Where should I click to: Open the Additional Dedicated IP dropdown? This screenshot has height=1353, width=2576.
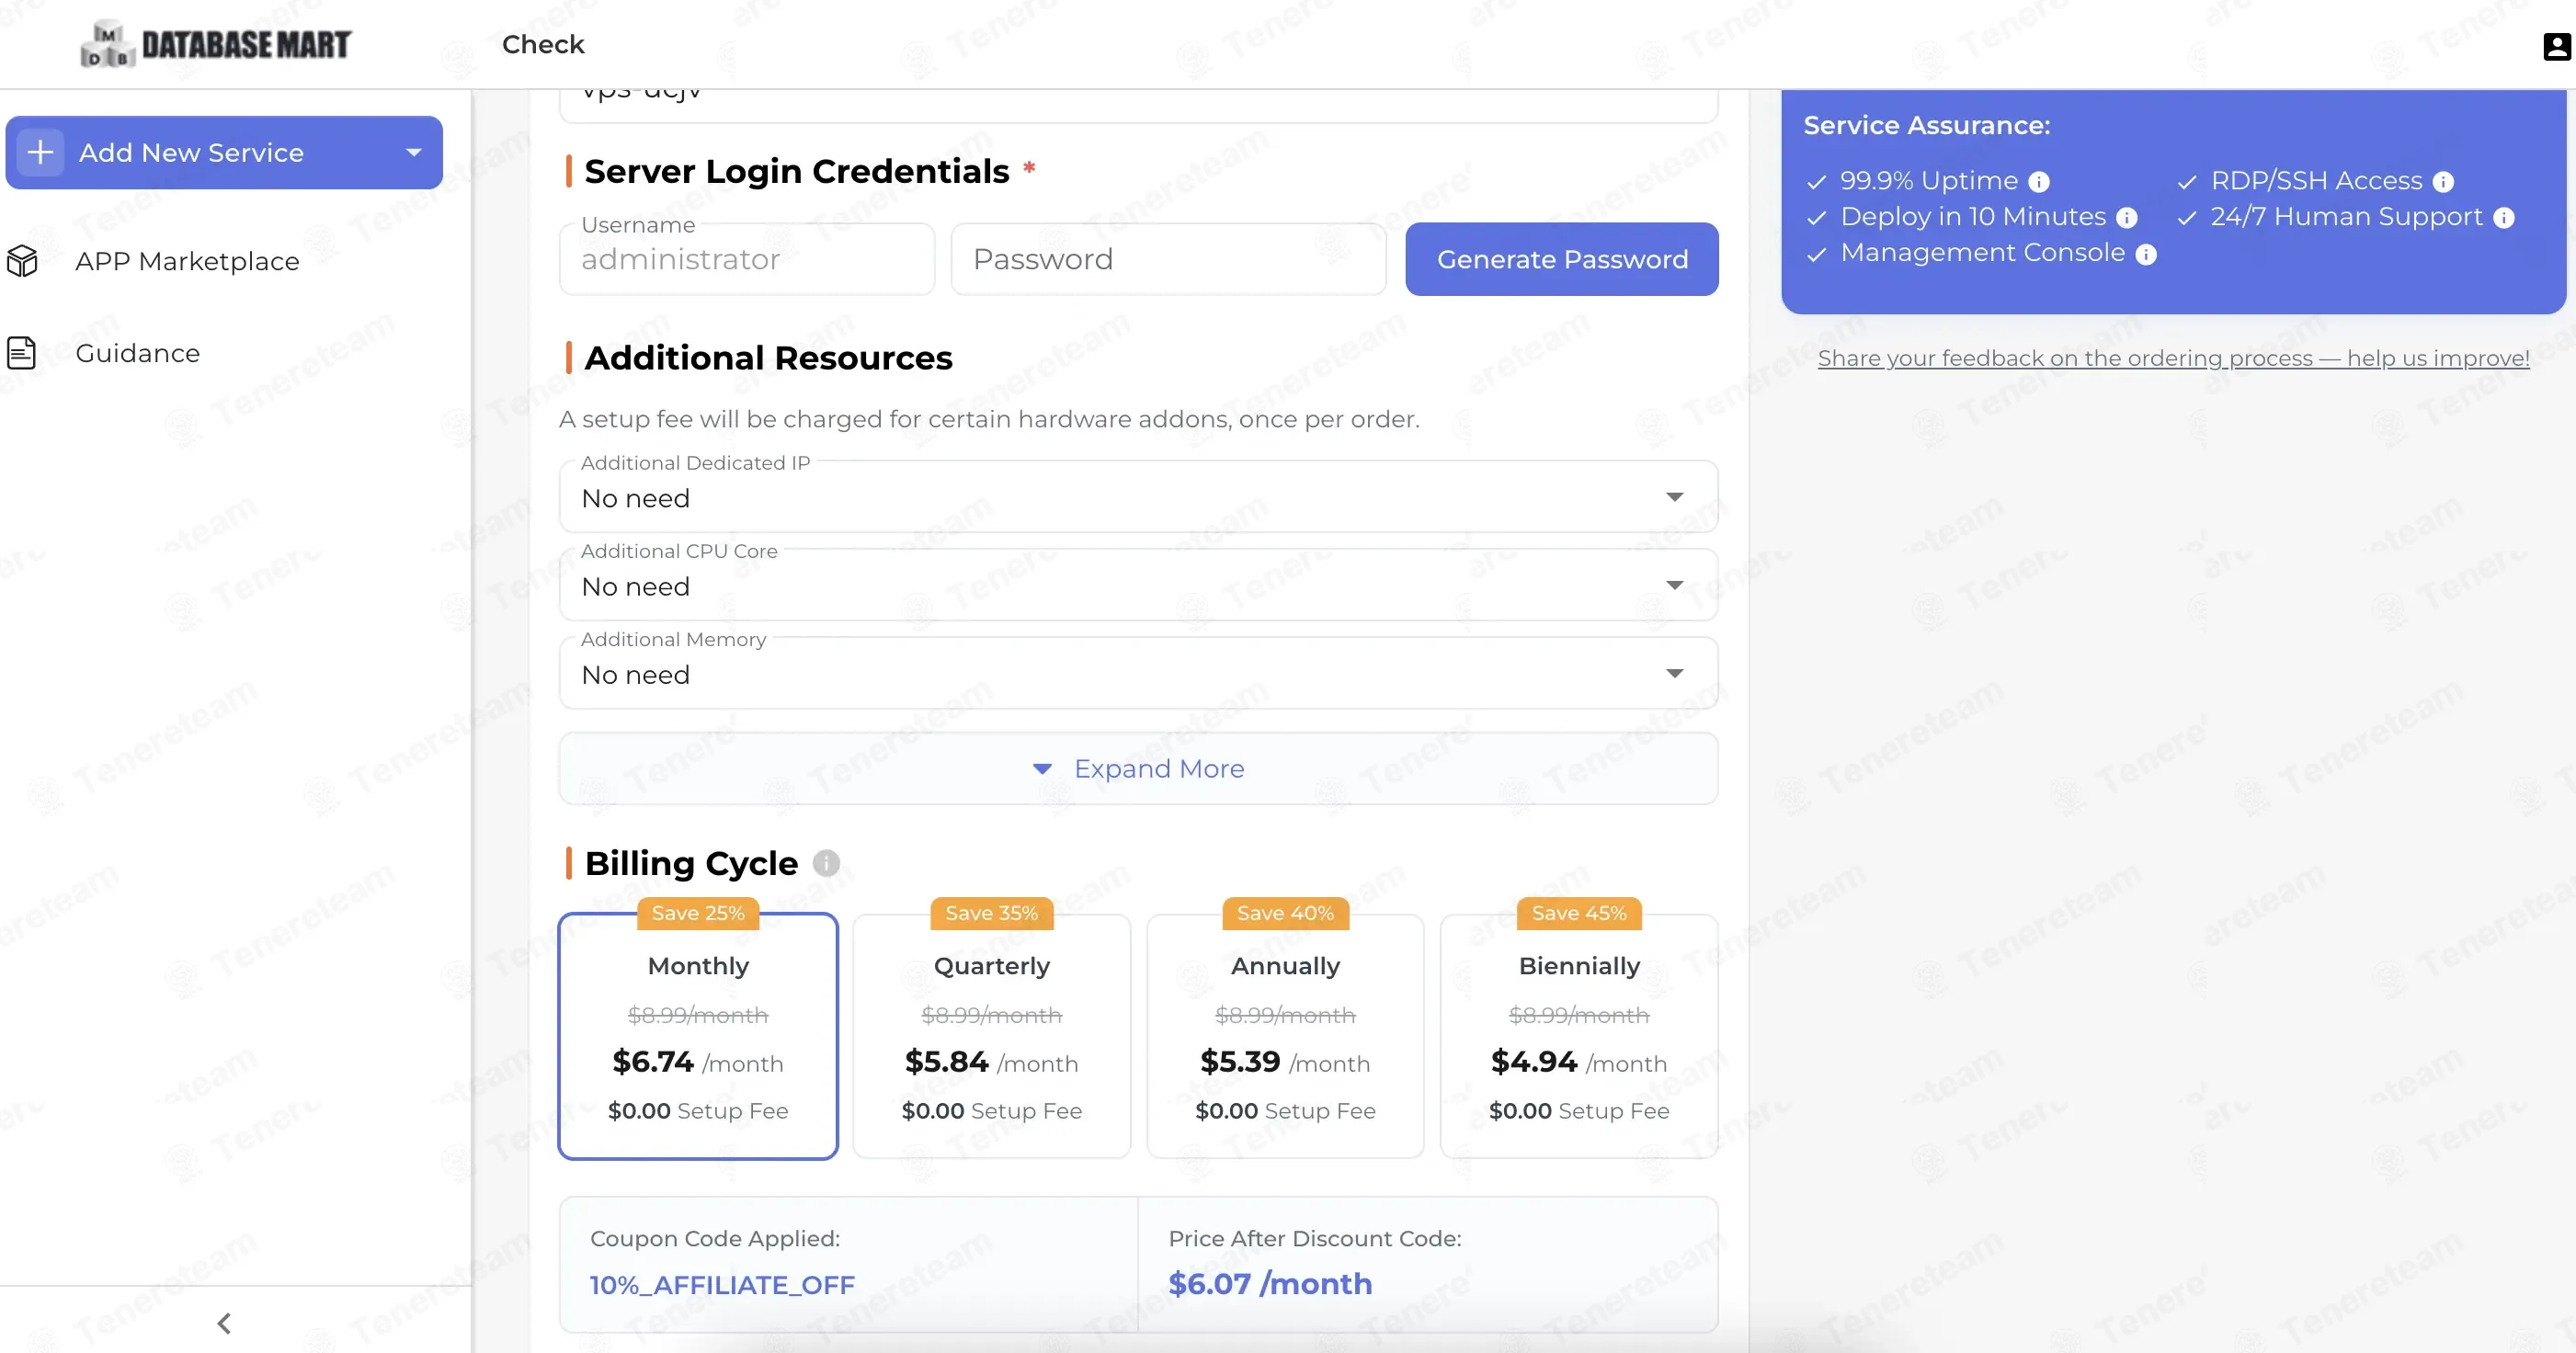pyautogui.click(x=1138, y=497)
